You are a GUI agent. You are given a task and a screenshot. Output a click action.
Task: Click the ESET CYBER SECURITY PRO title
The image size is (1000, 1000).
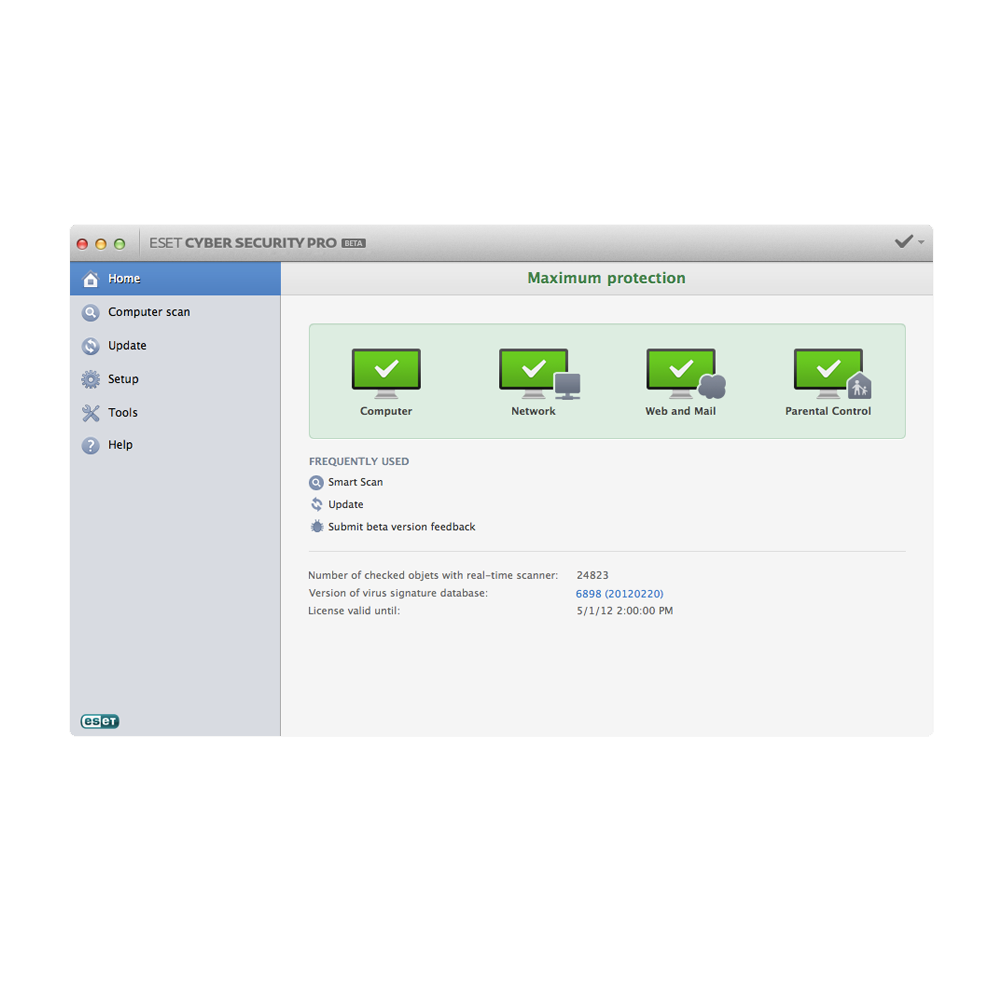click(x=242, y=243)
